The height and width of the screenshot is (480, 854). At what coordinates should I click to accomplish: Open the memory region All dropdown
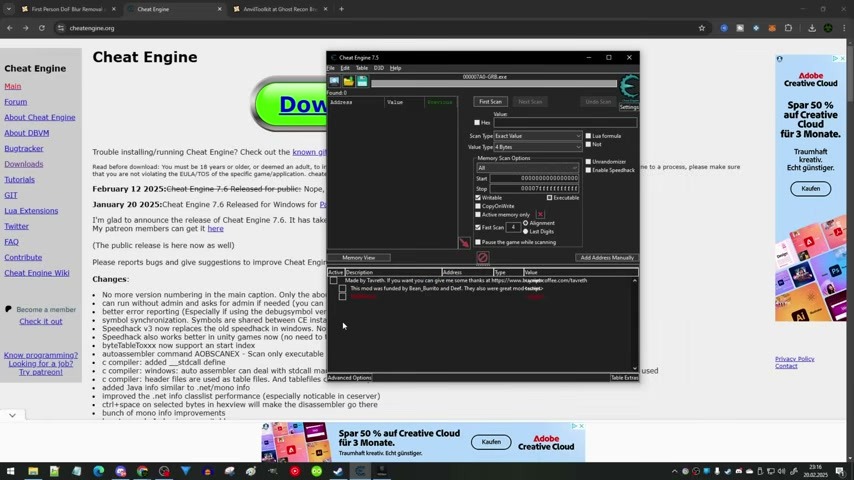click(527, 168)
